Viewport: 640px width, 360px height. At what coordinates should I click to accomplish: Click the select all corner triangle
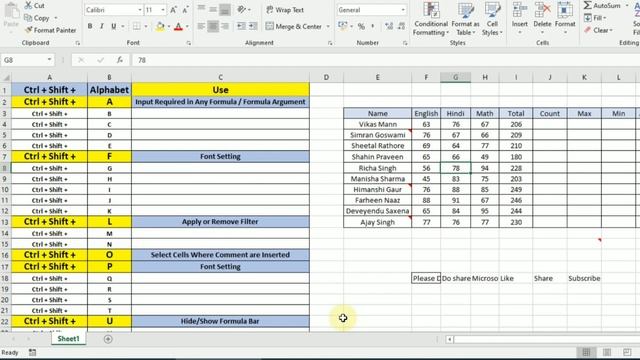pyautogui.click(x=6, y=78)
